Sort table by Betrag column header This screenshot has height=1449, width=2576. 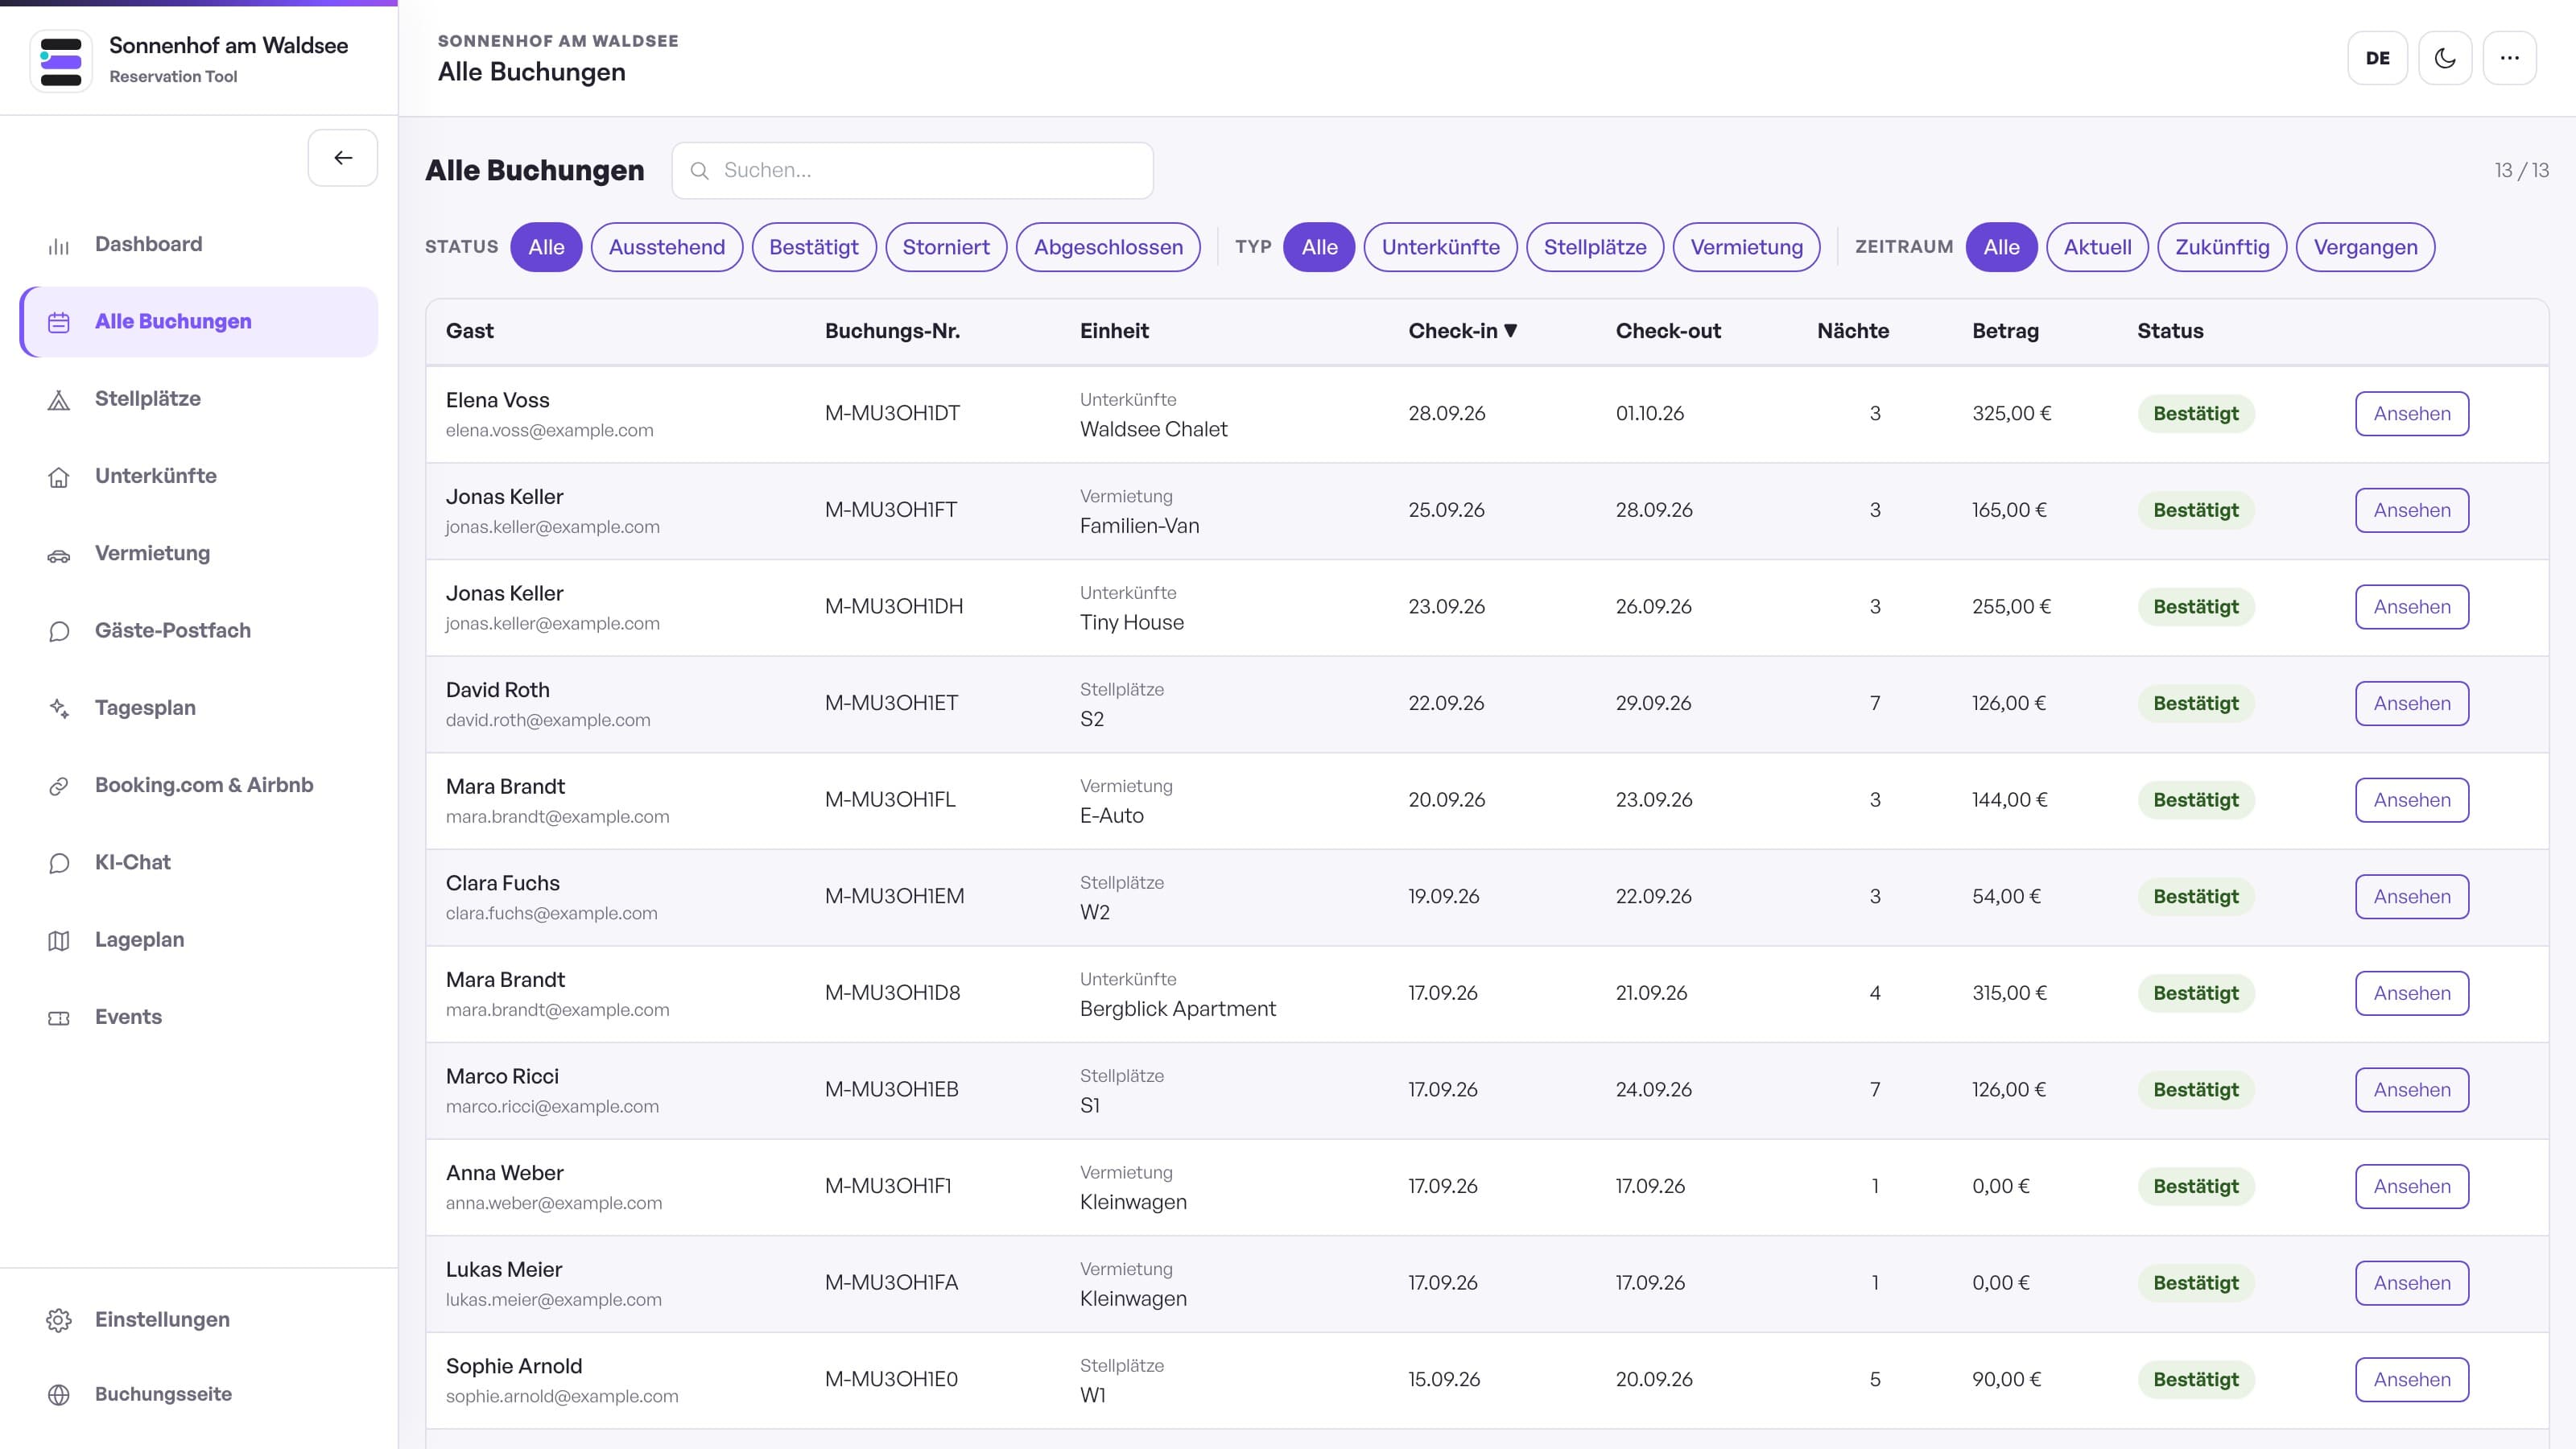coord(2005,331)
